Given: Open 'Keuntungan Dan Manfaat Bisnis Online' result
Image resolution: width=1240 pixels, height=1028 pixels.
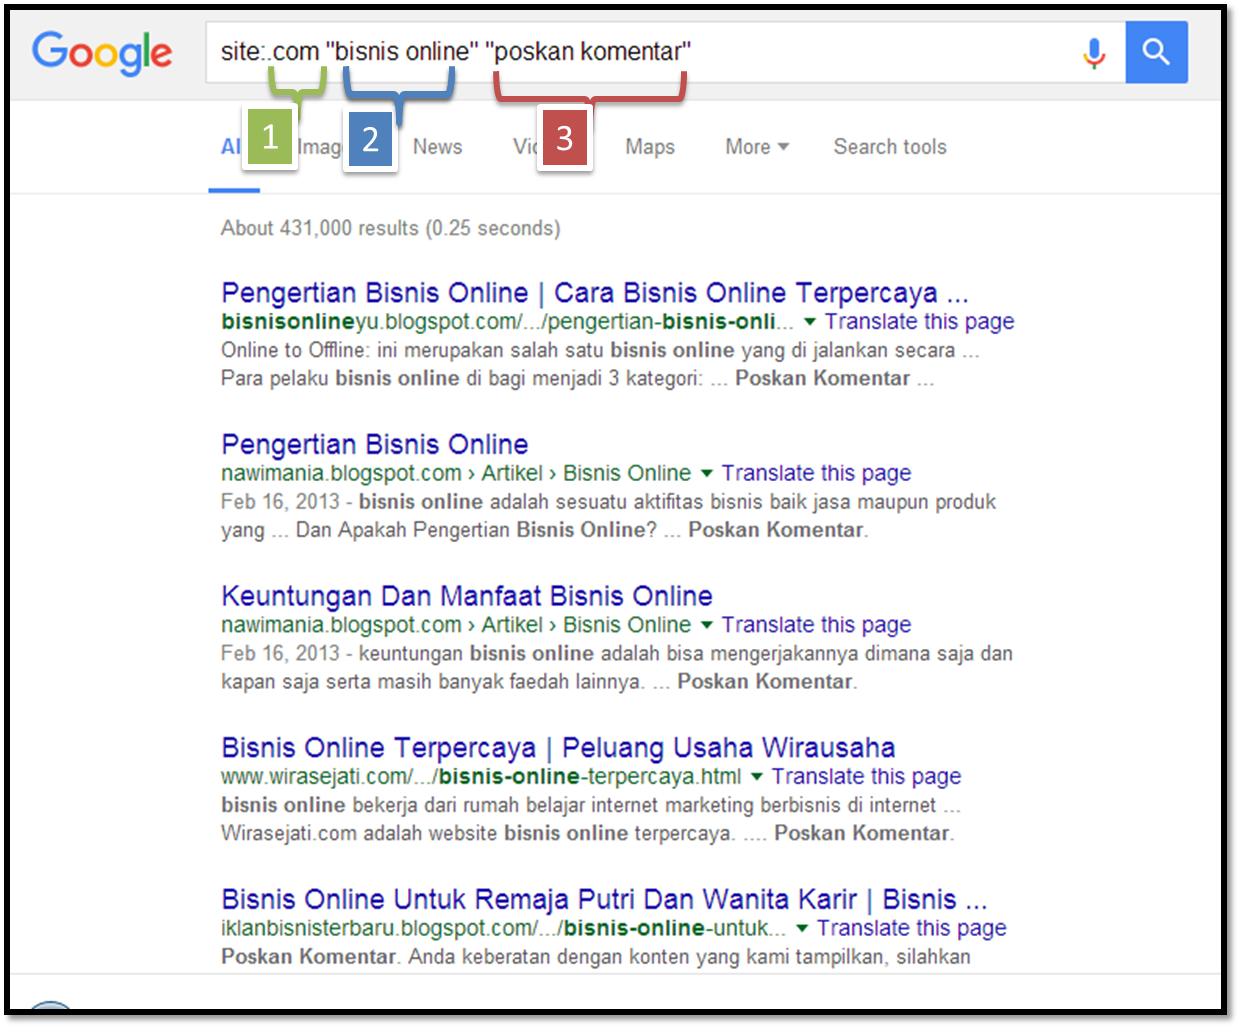Looking at the screenshot, I should (x=467, y=596).
